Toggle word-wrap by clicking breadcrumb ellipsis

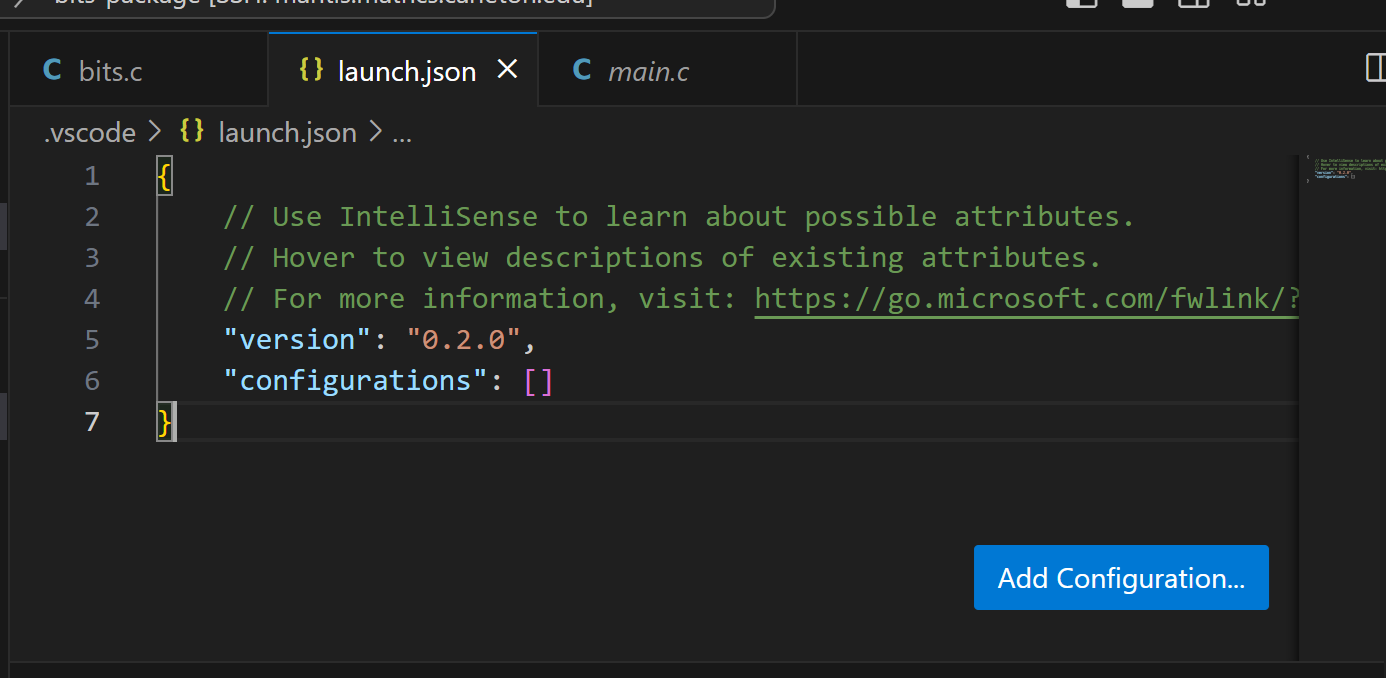[402, 132]
